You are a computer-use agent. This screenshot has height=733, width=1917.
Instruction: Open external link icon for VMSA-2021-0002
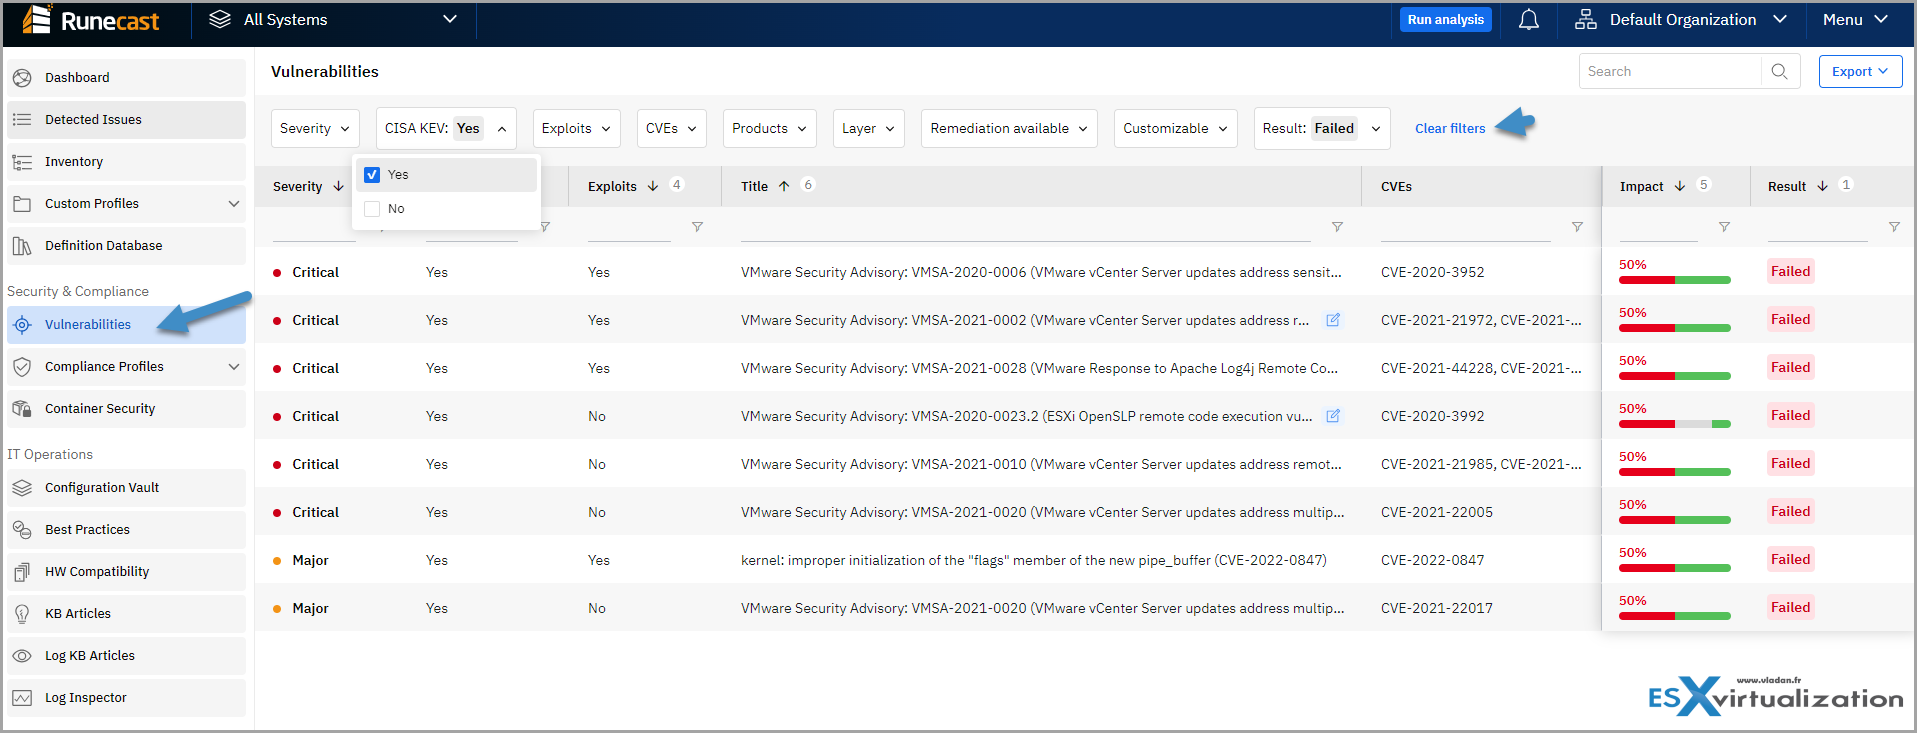[1333, 320]
